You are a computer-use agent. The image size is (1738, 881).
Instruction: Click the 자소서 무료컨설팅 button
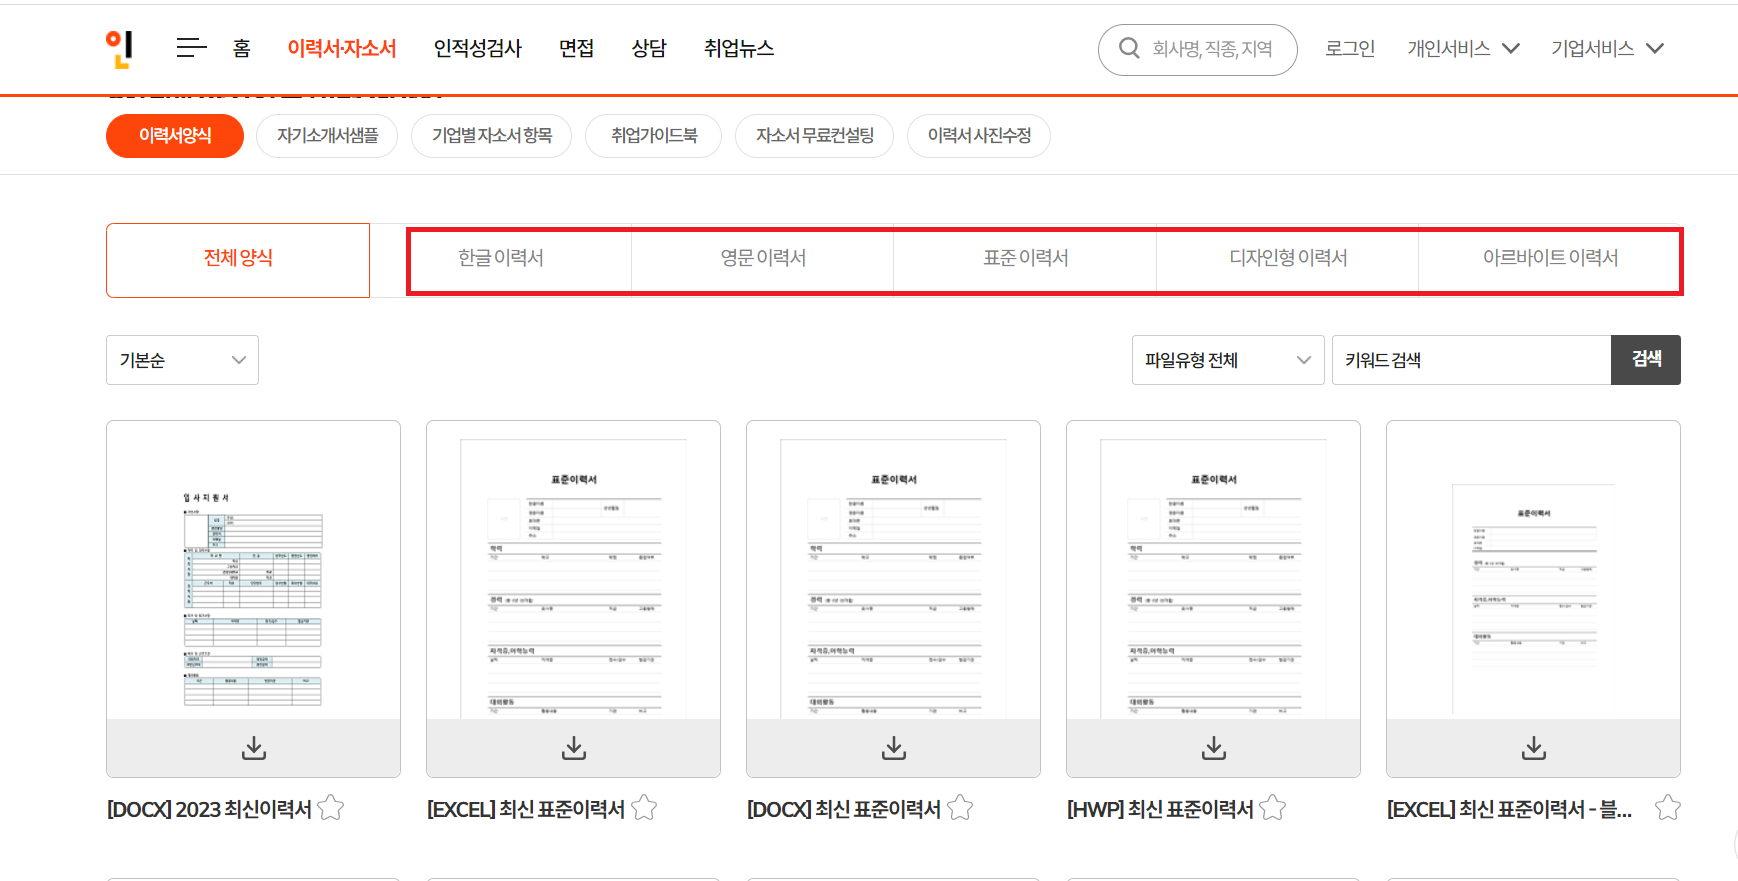(x=814, y=136)
